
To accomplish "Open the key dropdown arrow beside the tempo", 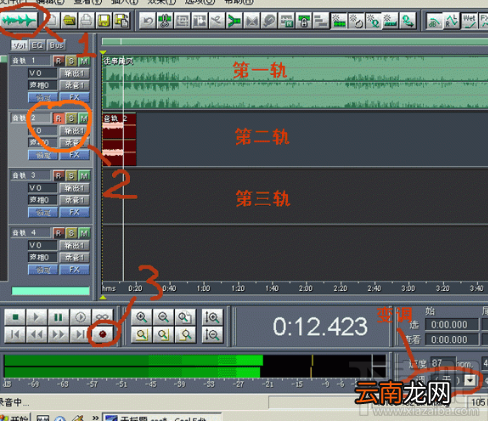I will click(470, 380).
